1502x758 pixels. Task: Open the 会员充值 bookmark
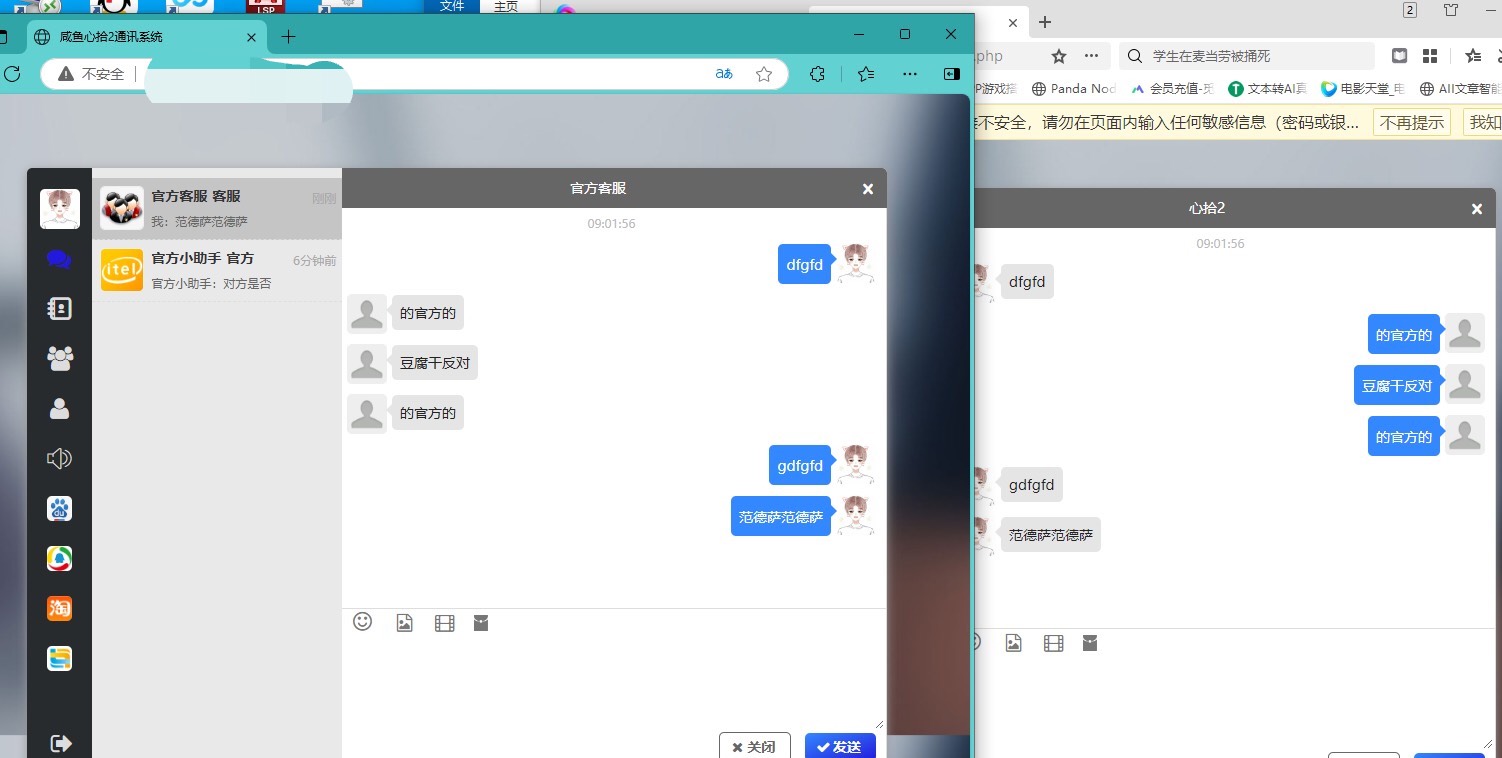[x=1172, y=88]
